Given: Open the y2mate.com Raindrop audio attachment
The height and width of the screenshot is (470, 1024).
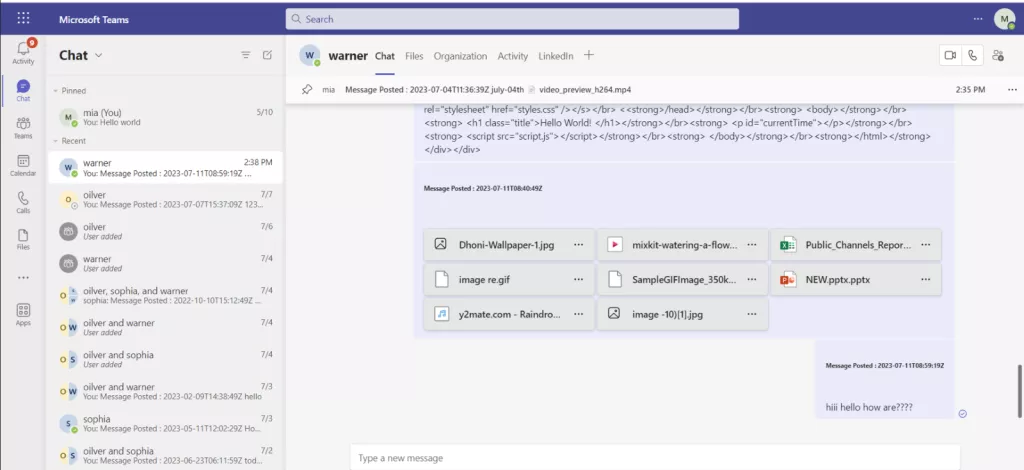Looking at the screenshot, I should (x=509, y=314).
